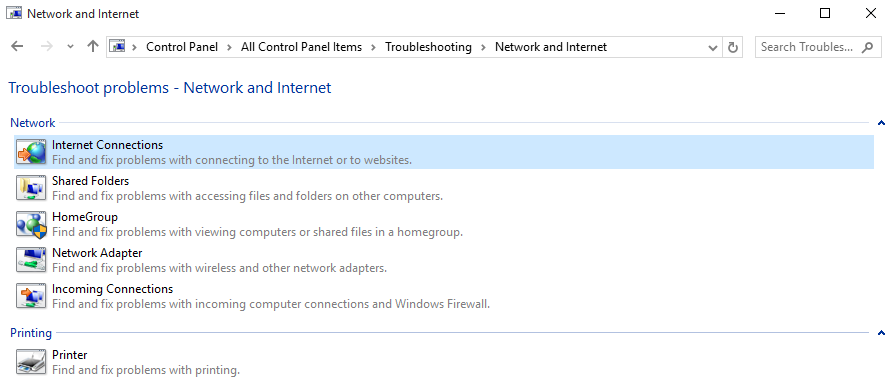Open the Shared Folders text link
The height and width of the screenshot is (392, 894).
(x=90, y=181)
